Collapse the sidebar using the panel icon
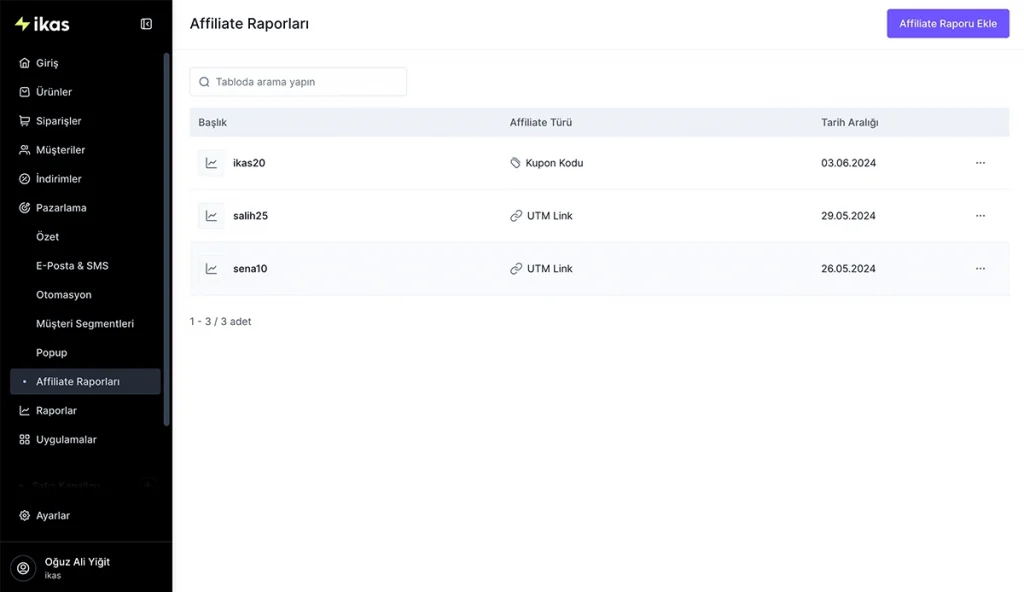Screen dimensions: 1024x592 (146, 24)
